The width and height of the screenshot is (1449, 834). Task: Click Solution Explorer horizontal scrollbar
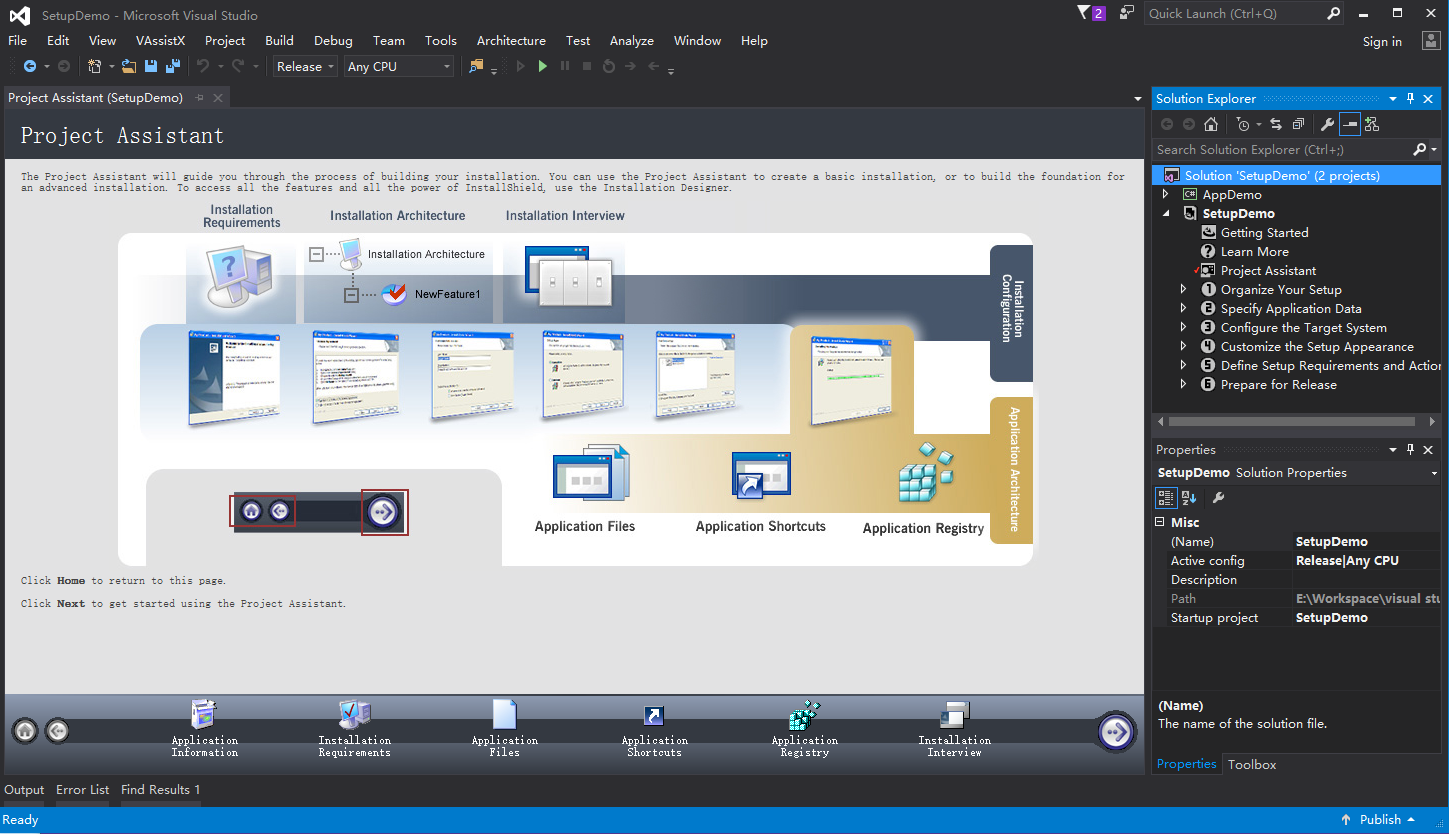click(x=1291, y=422)
